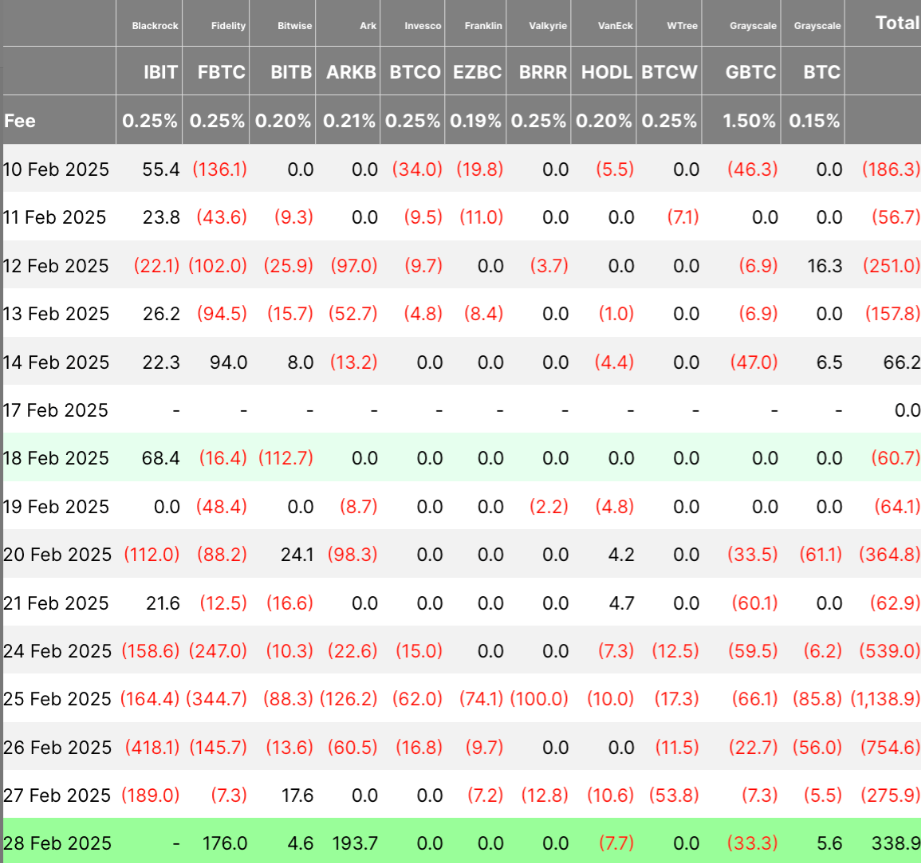This screenshot has width=921, height=863.
Task: Click the 193.7 ARKB value
Action: click(x=355, y=844)
